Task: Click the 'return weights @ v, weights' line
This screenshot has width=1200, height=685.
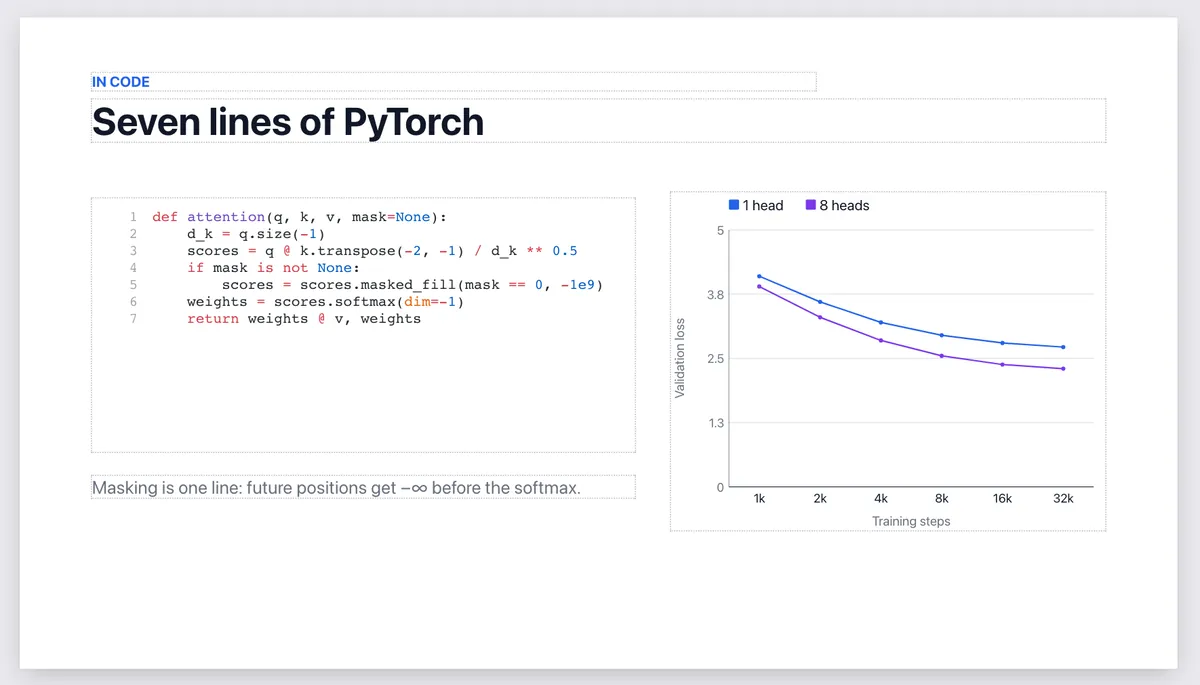Action: 304,318
